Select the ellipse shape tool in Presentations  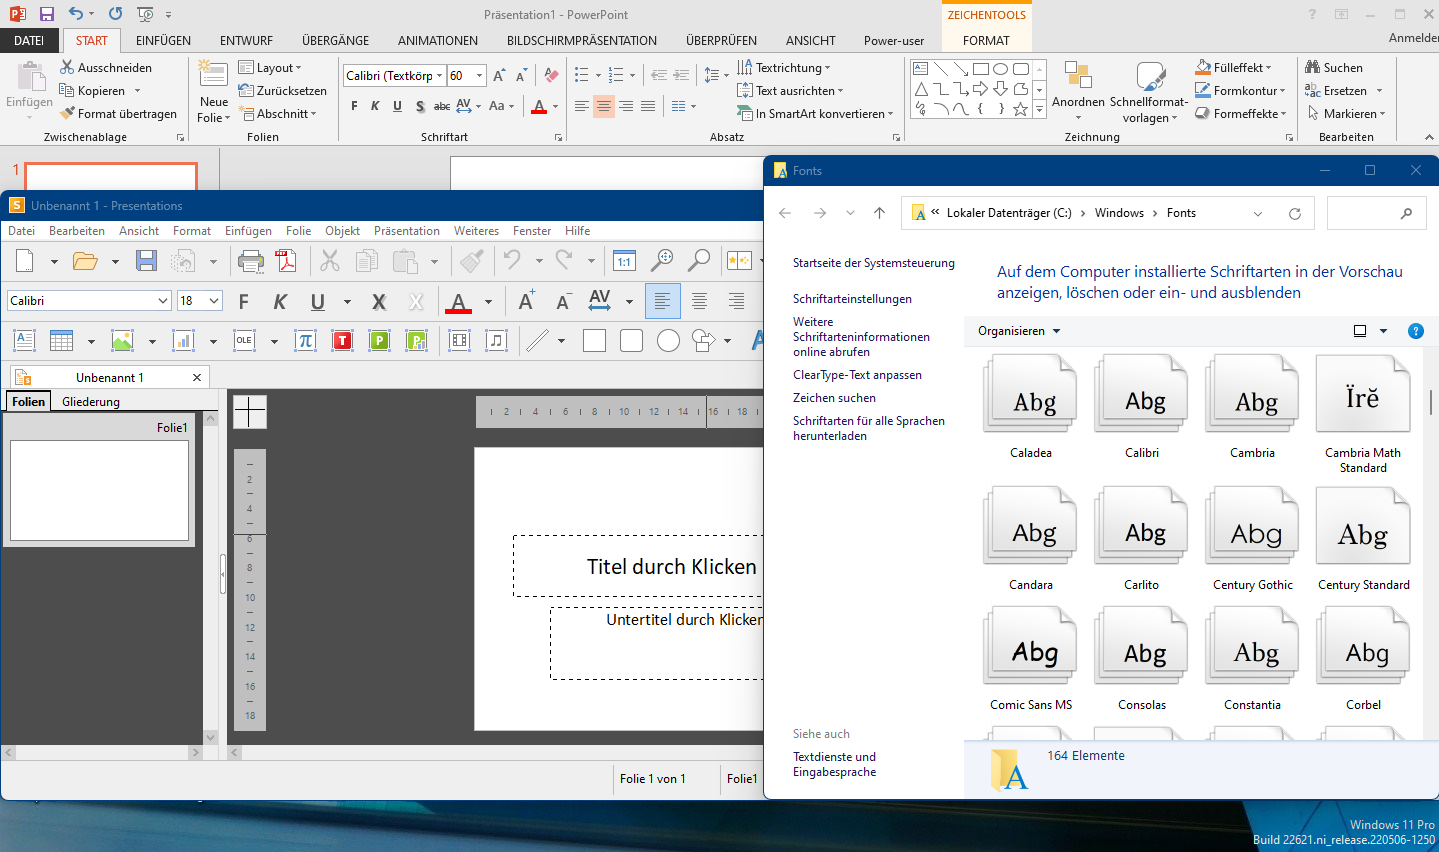tap(668, 340)
